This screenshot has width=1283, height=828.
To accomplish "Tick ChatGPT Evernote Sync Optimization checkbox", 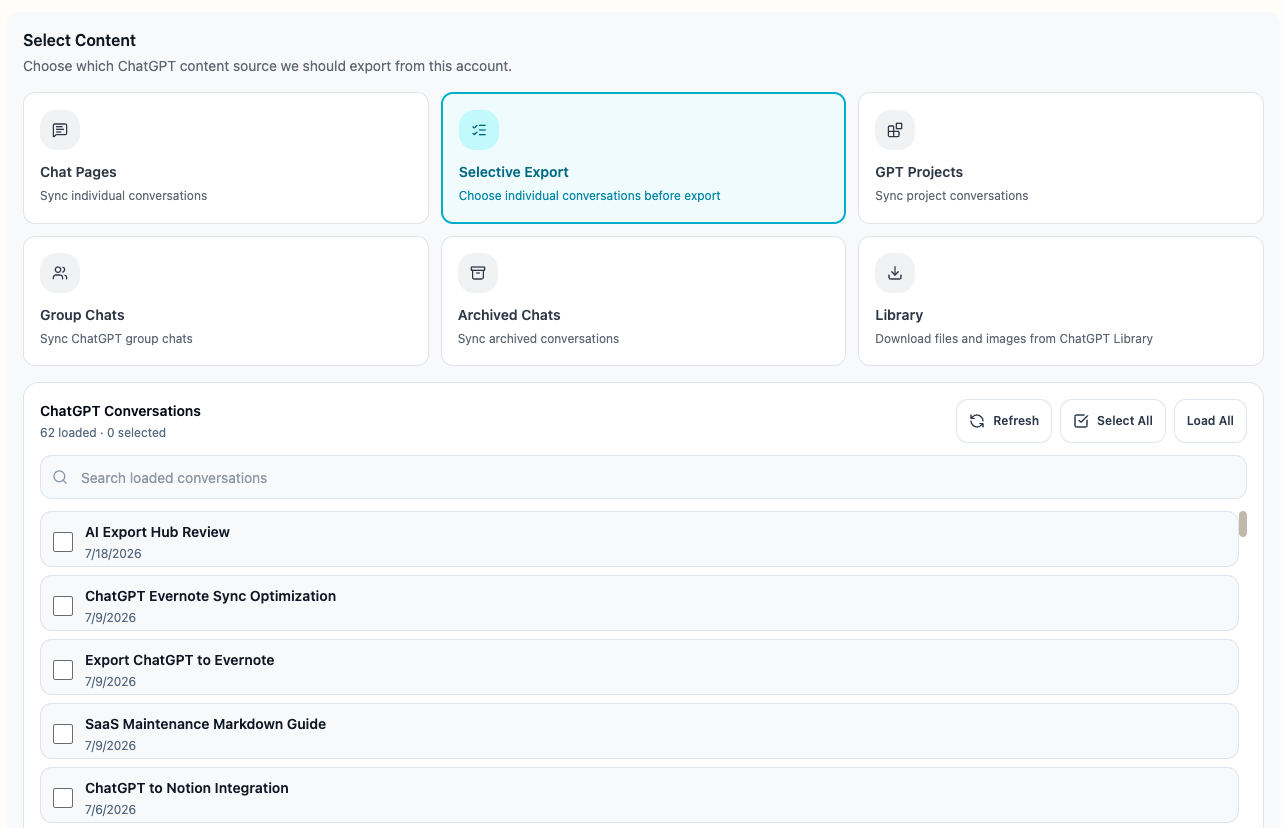I will pyautogui.click(x=63, y=606).
